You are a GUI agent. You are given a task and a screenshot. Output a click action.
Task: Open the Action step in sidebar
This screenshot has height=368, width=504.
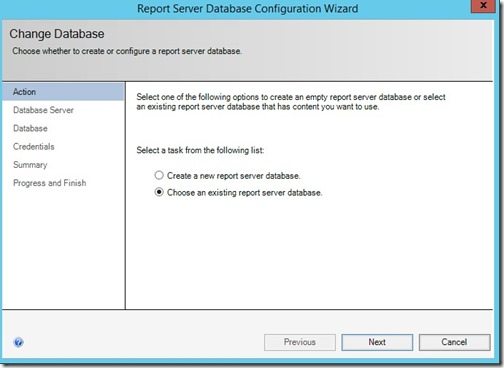(64, 92)
